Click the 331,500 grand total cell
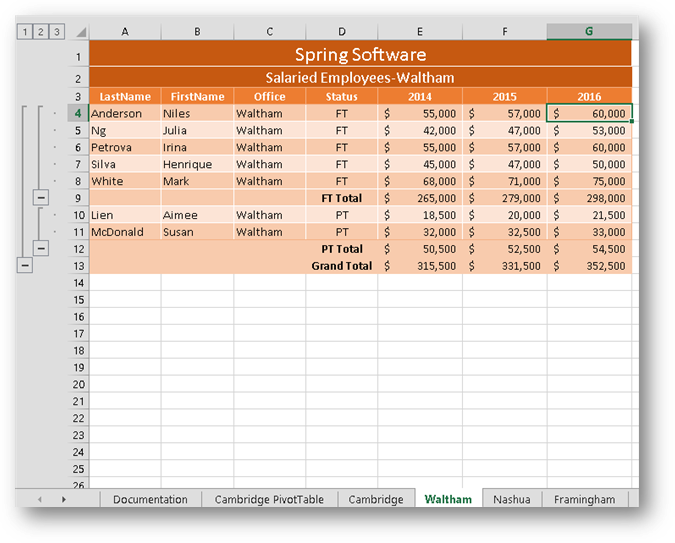This screenshot has height=543, width=675. coord(505,266)
